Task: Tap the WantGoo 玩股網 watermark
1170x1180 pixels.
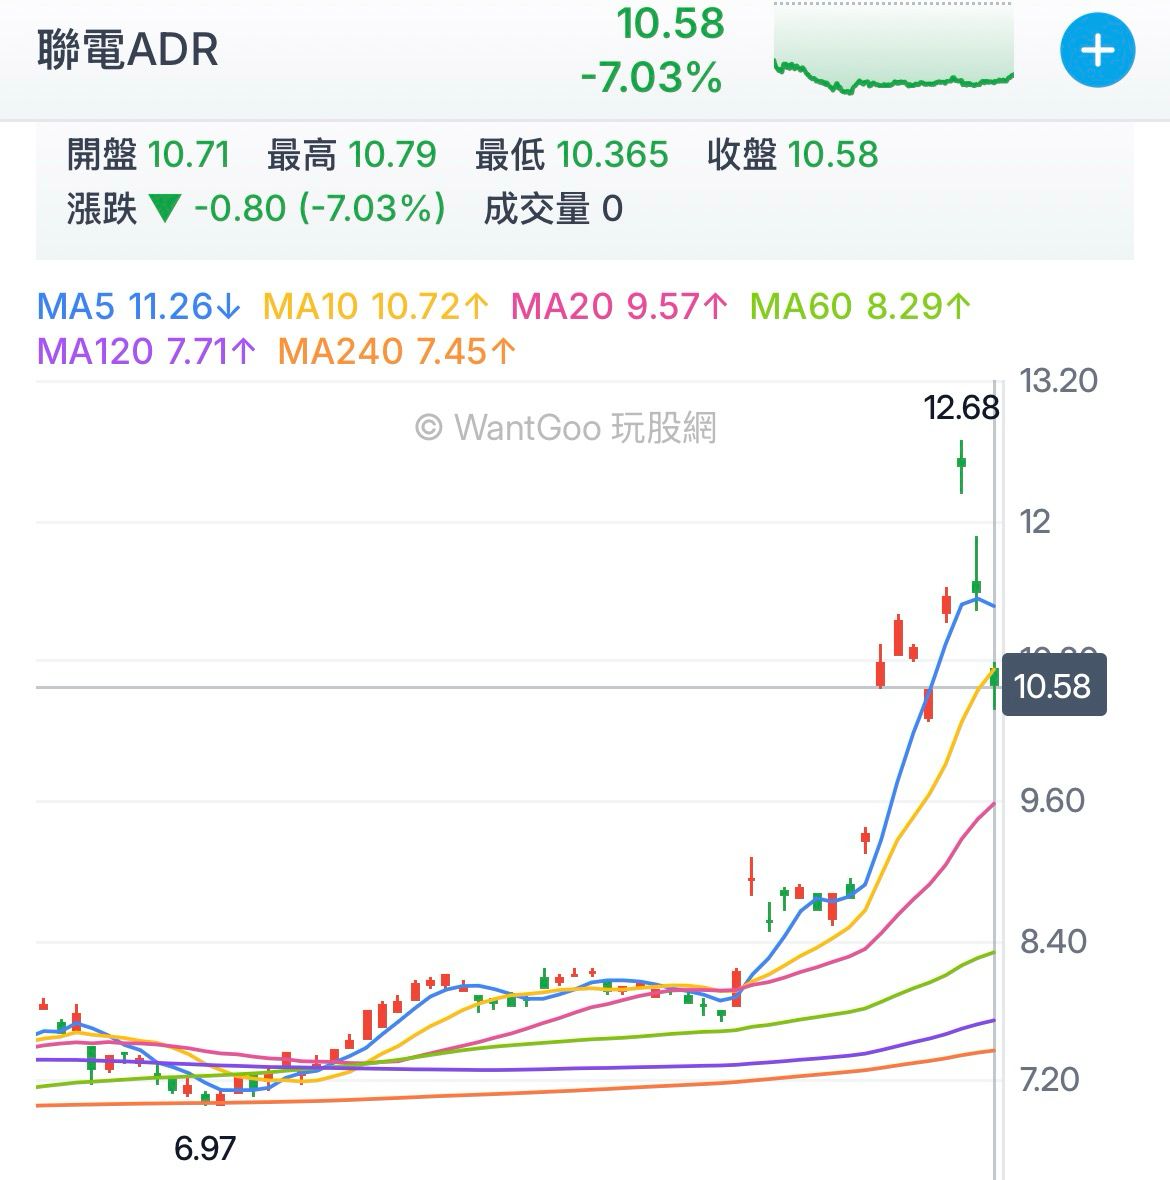Action: [566, 428]
